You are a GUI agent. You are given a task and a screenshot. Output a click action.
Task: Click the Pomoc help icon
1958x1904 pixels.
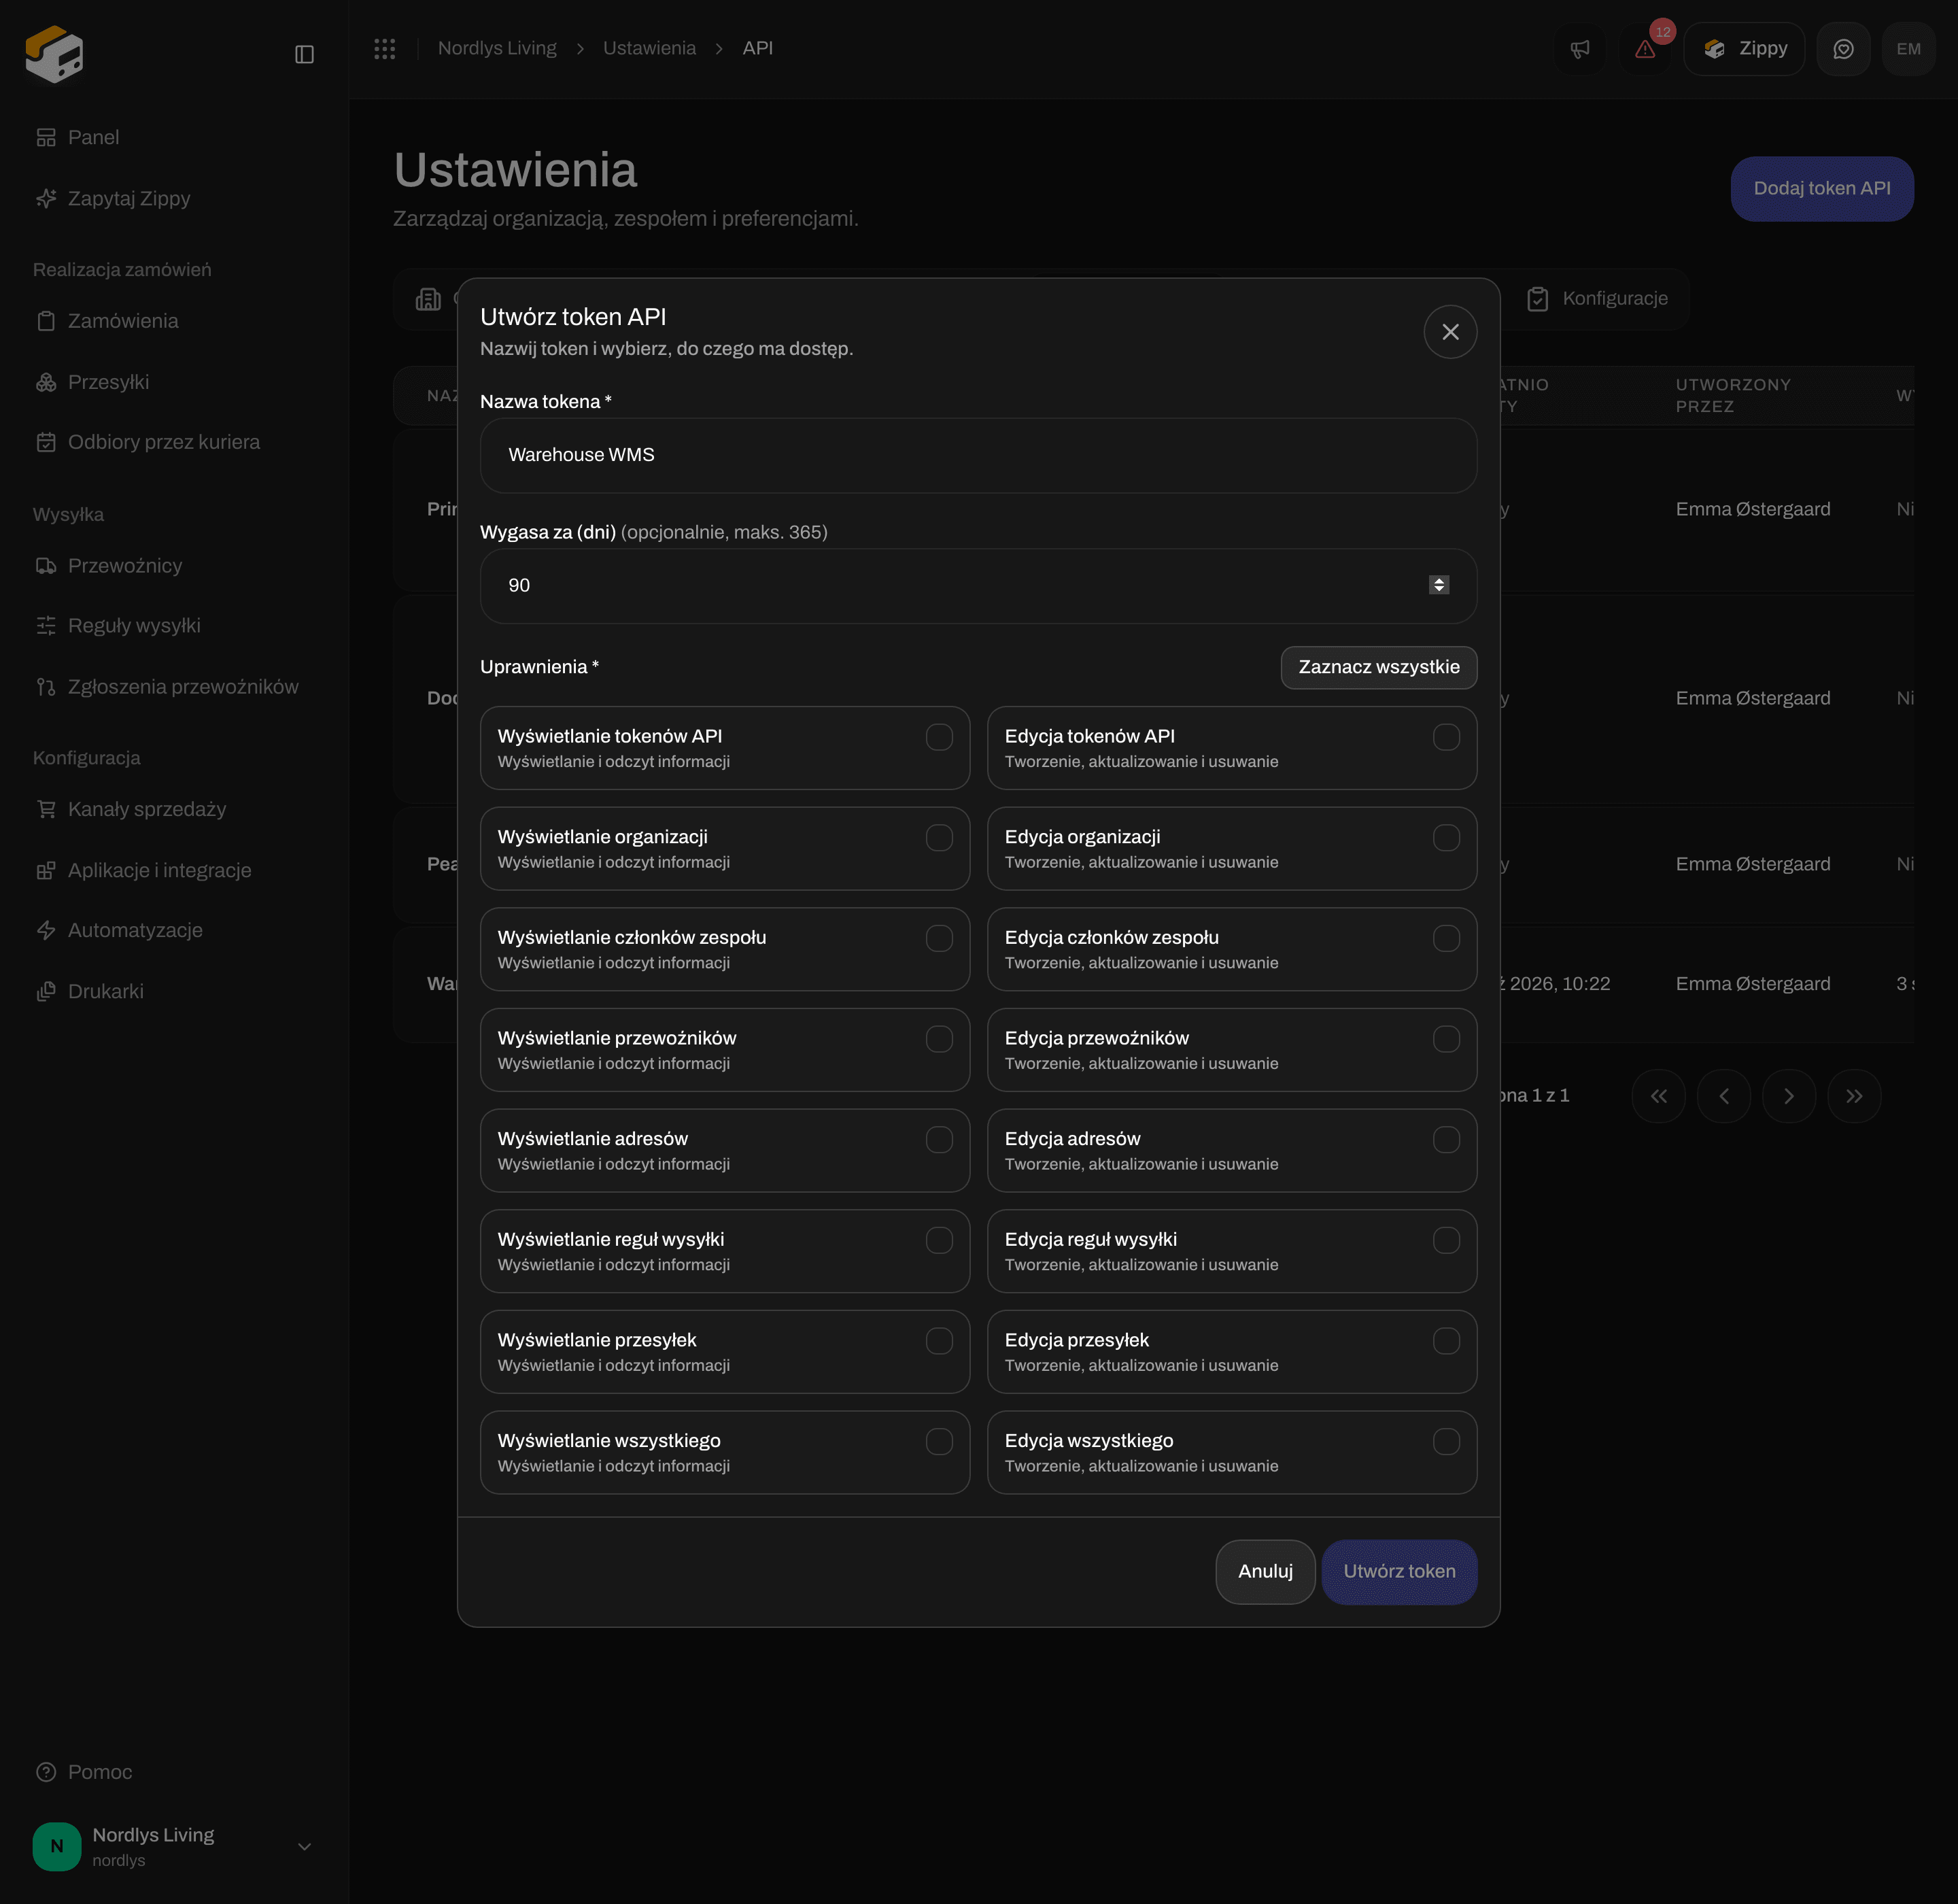tap(46, 1772)
